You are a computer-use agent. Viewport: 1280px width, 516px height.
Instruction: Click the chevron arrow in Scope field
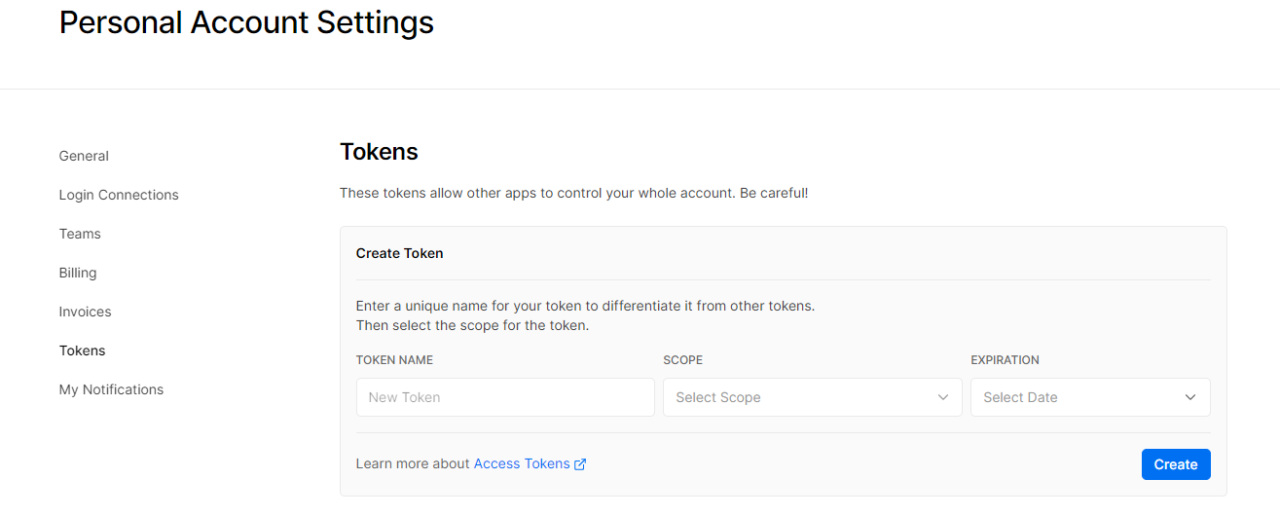[942, 397]
